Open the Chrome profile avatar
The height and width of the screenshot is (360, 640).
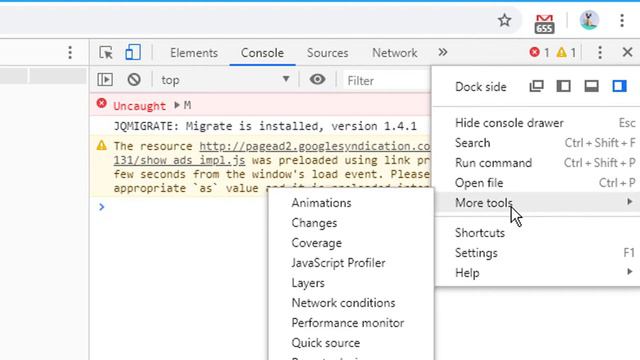click(x=589, y=20)
